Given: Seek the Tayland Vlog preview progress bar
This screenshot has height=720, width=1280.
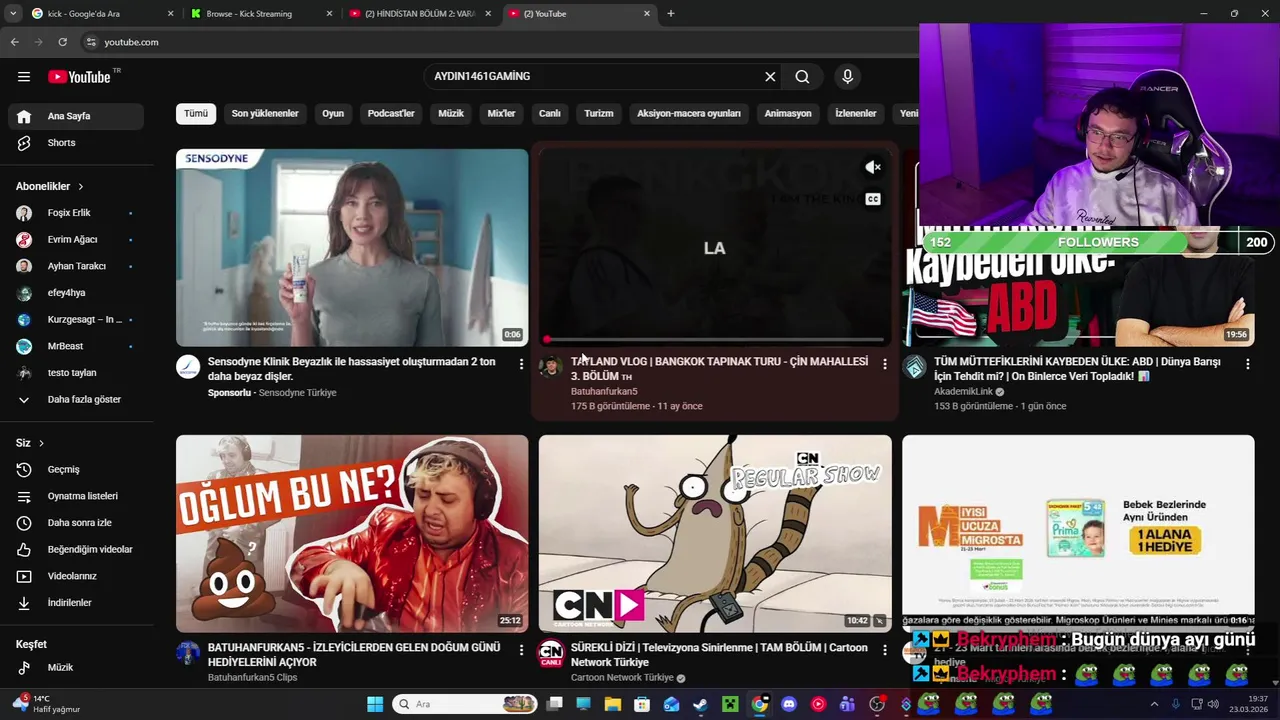Looking at the screenshot, I should 715,340.
